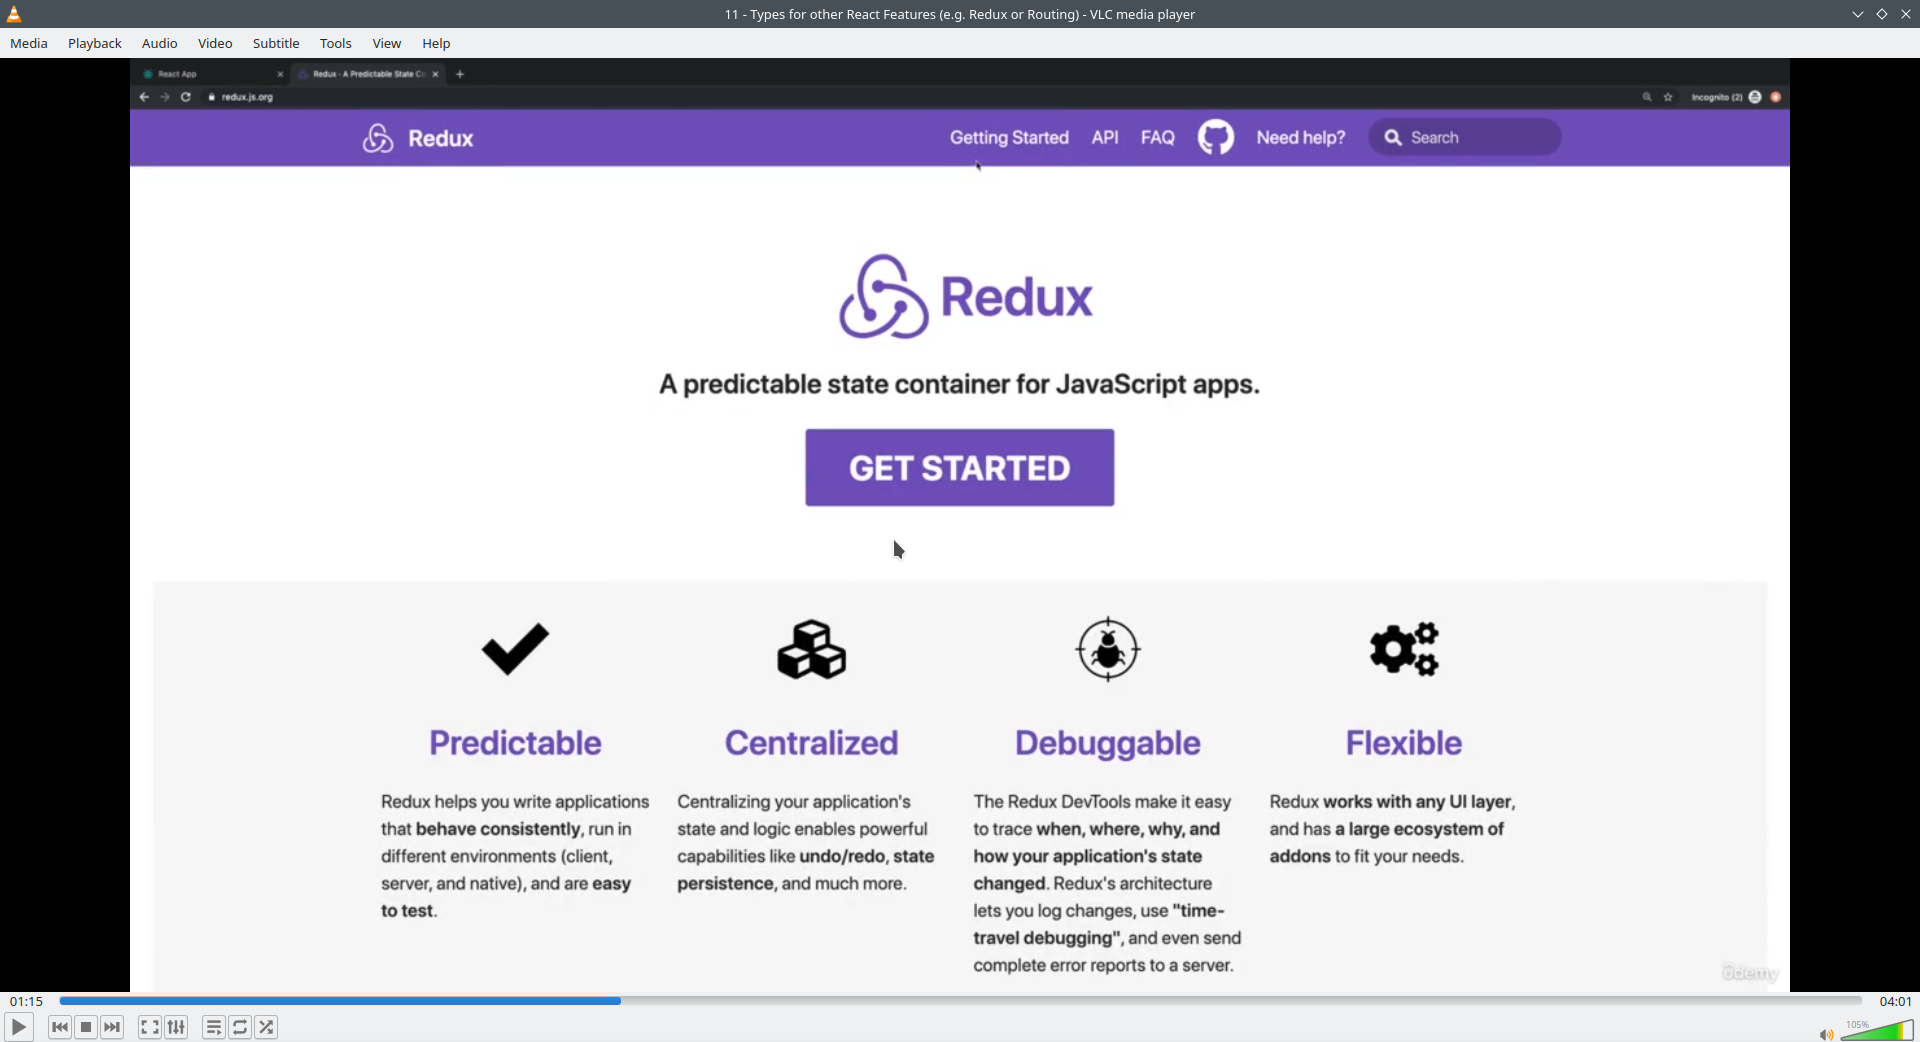
Task: Skip to next media track
Action: [x=112, y=1027]
